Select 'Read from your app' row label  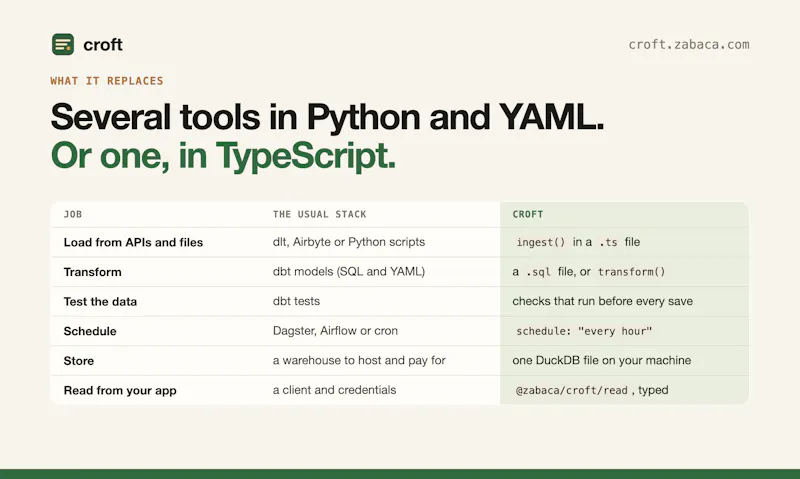[x=120, y=390]
